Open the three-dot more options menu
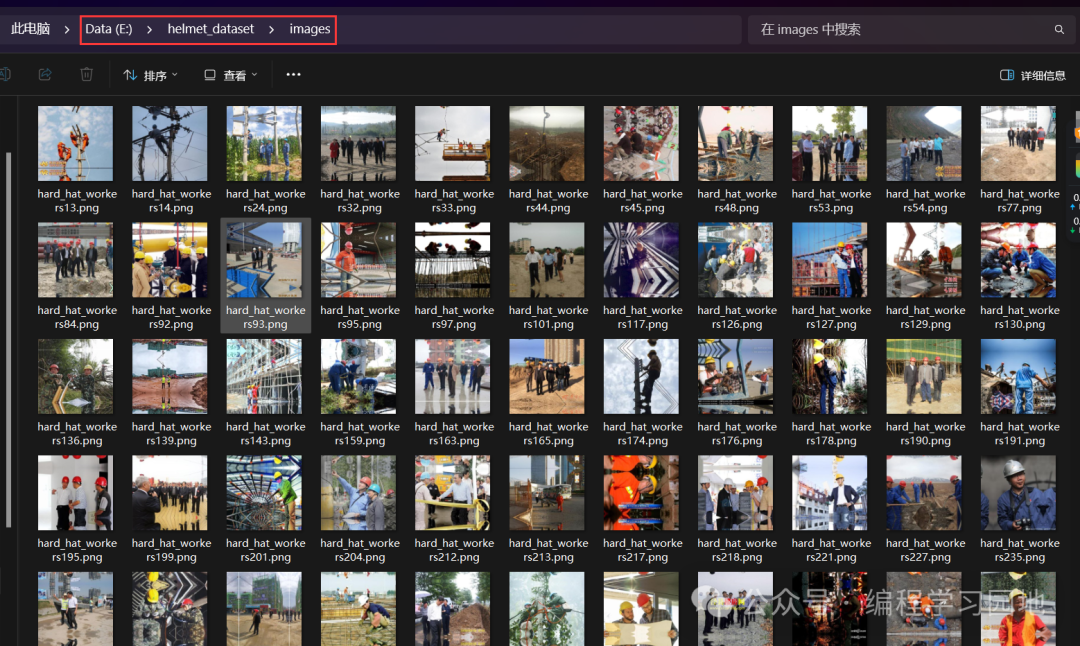This screenshot has height=646, width=1080. point(293,74)
